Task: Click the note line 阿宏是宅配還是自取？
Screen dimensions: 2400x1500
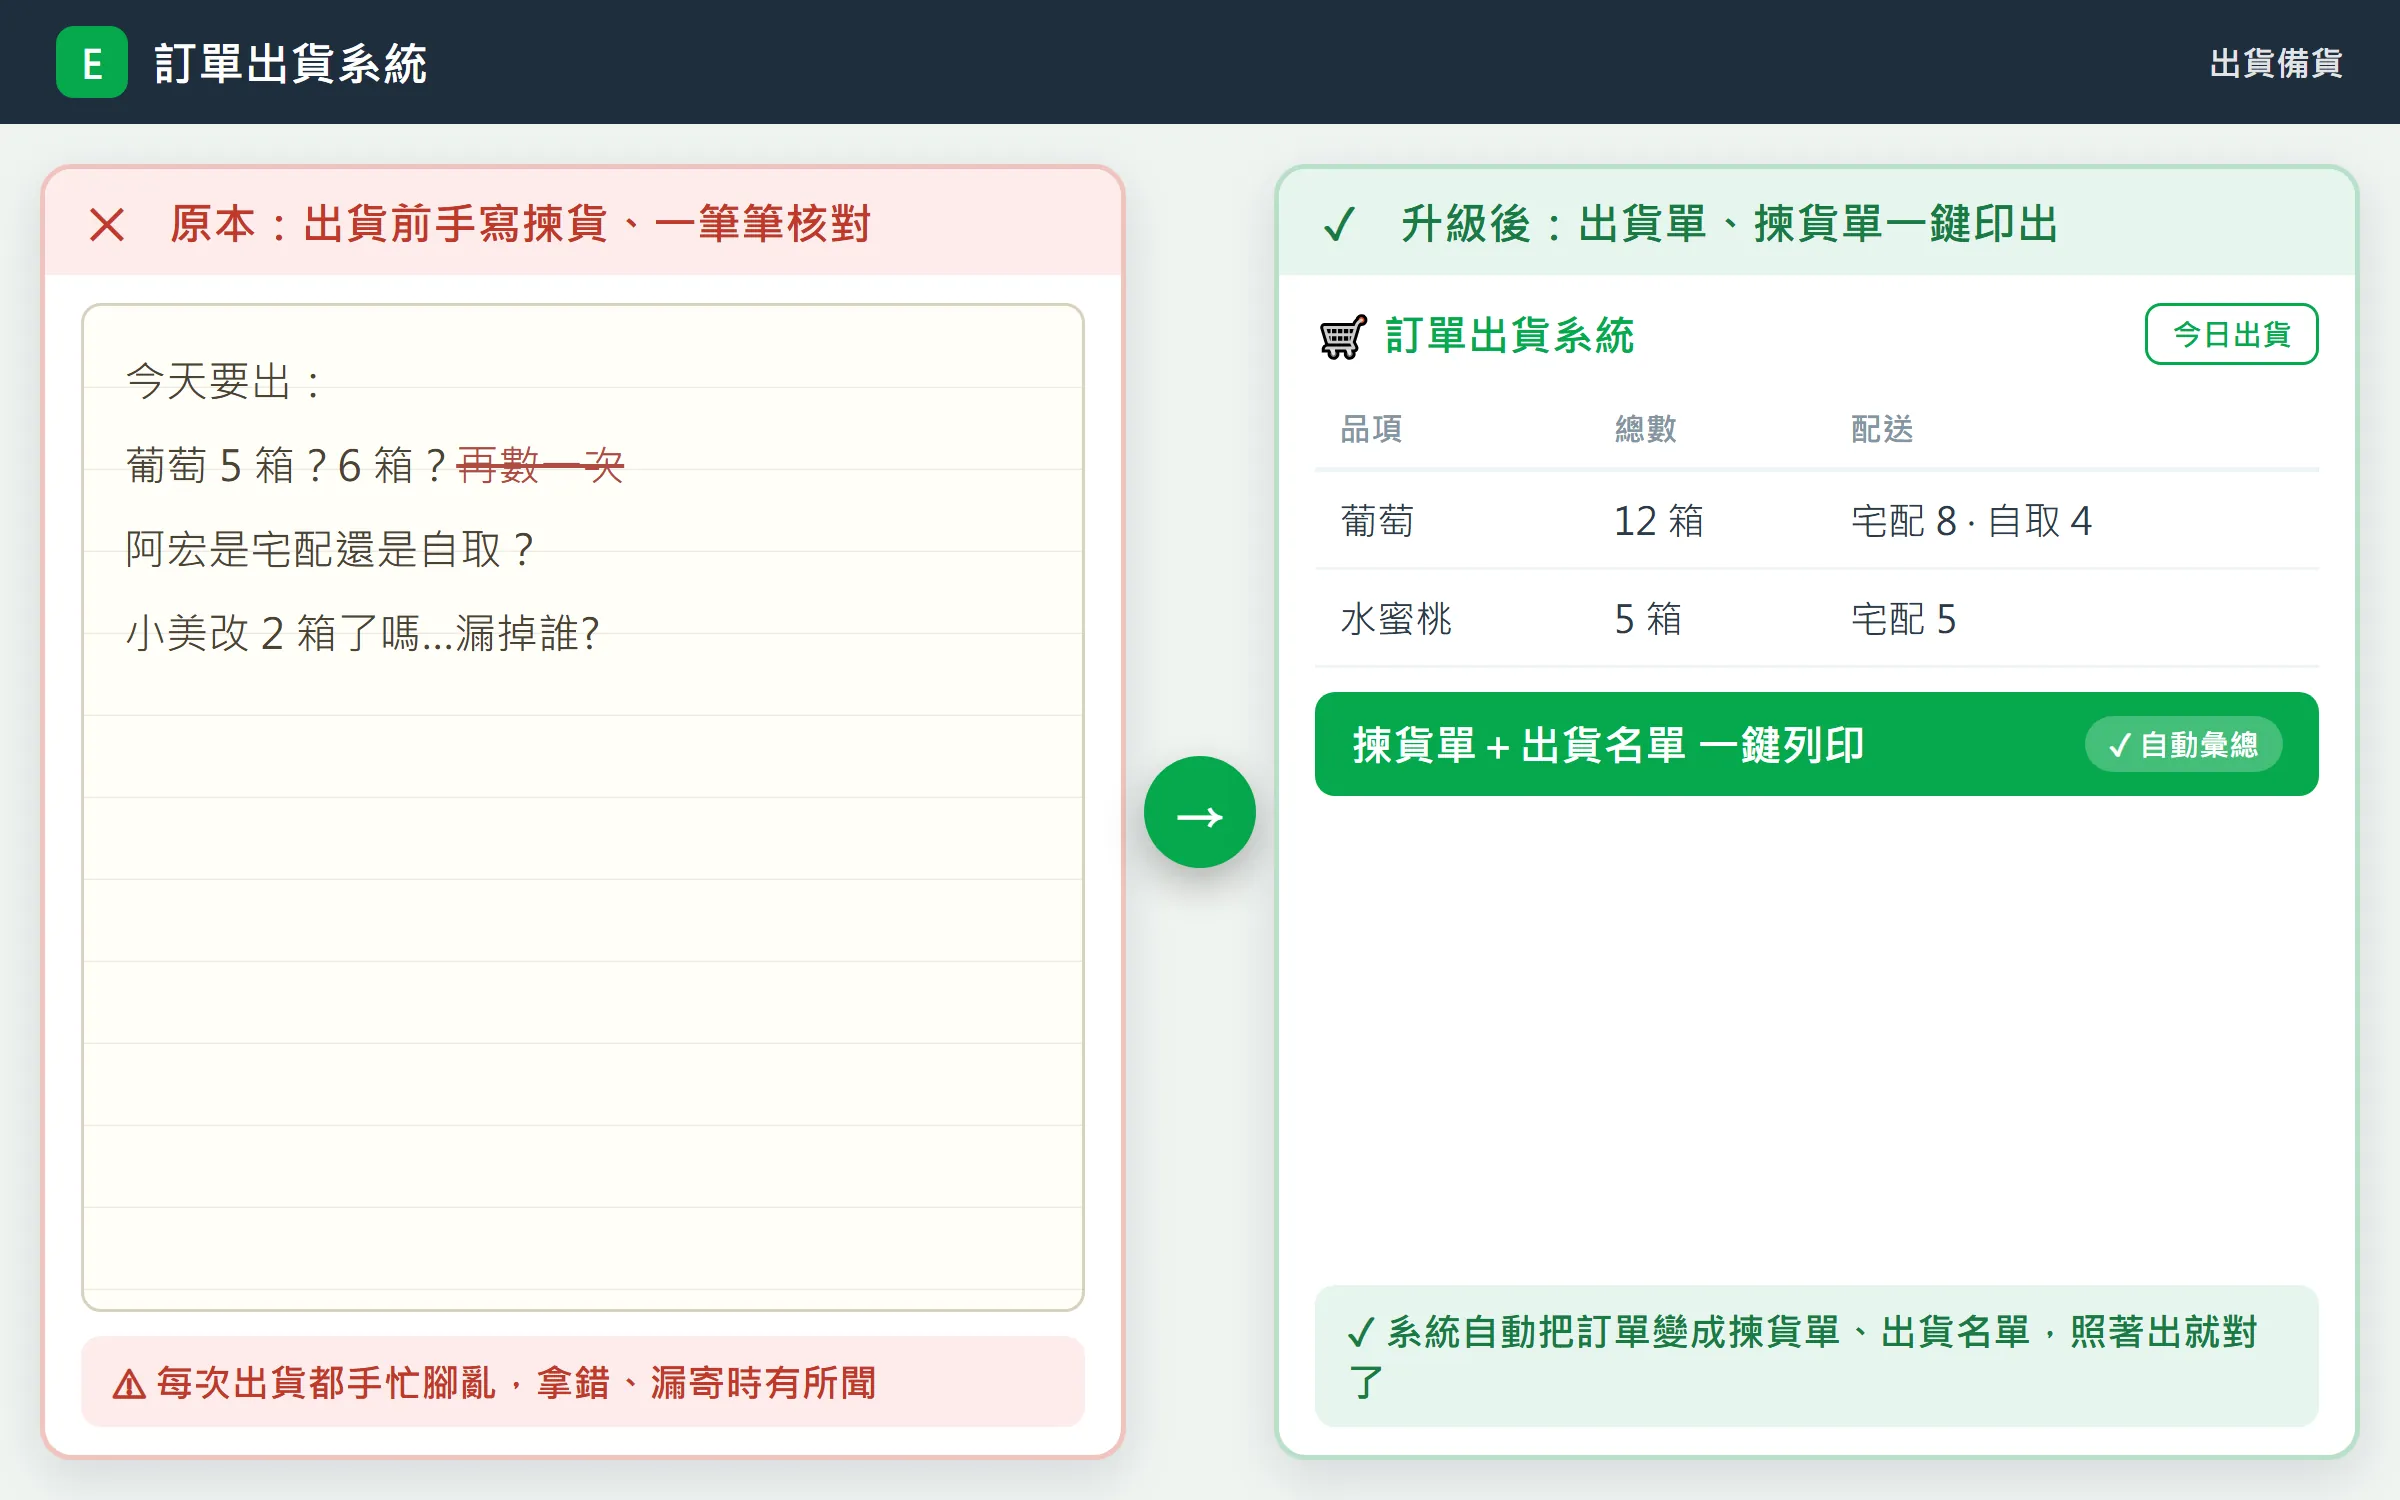Action: tap(333, 549)
